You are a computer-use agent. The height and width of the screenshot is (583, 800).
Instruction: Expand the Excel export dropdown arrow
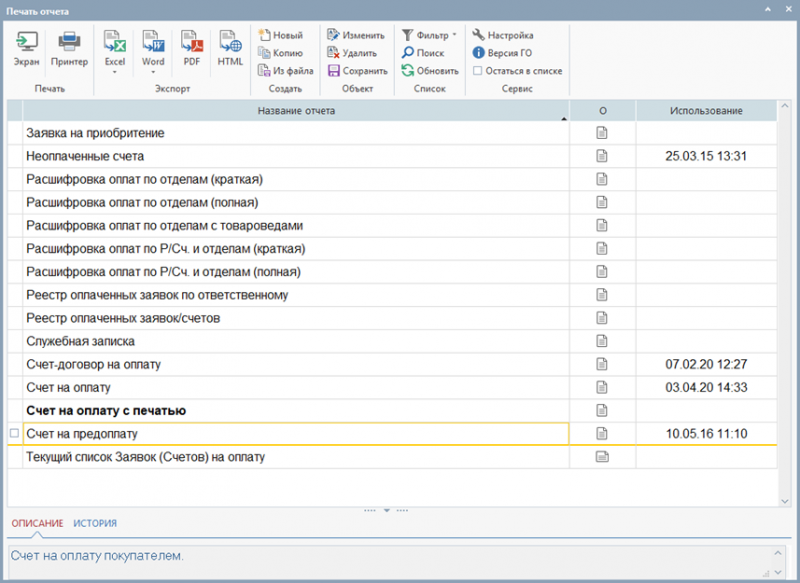pyautogui.click(x=115, y=72)
